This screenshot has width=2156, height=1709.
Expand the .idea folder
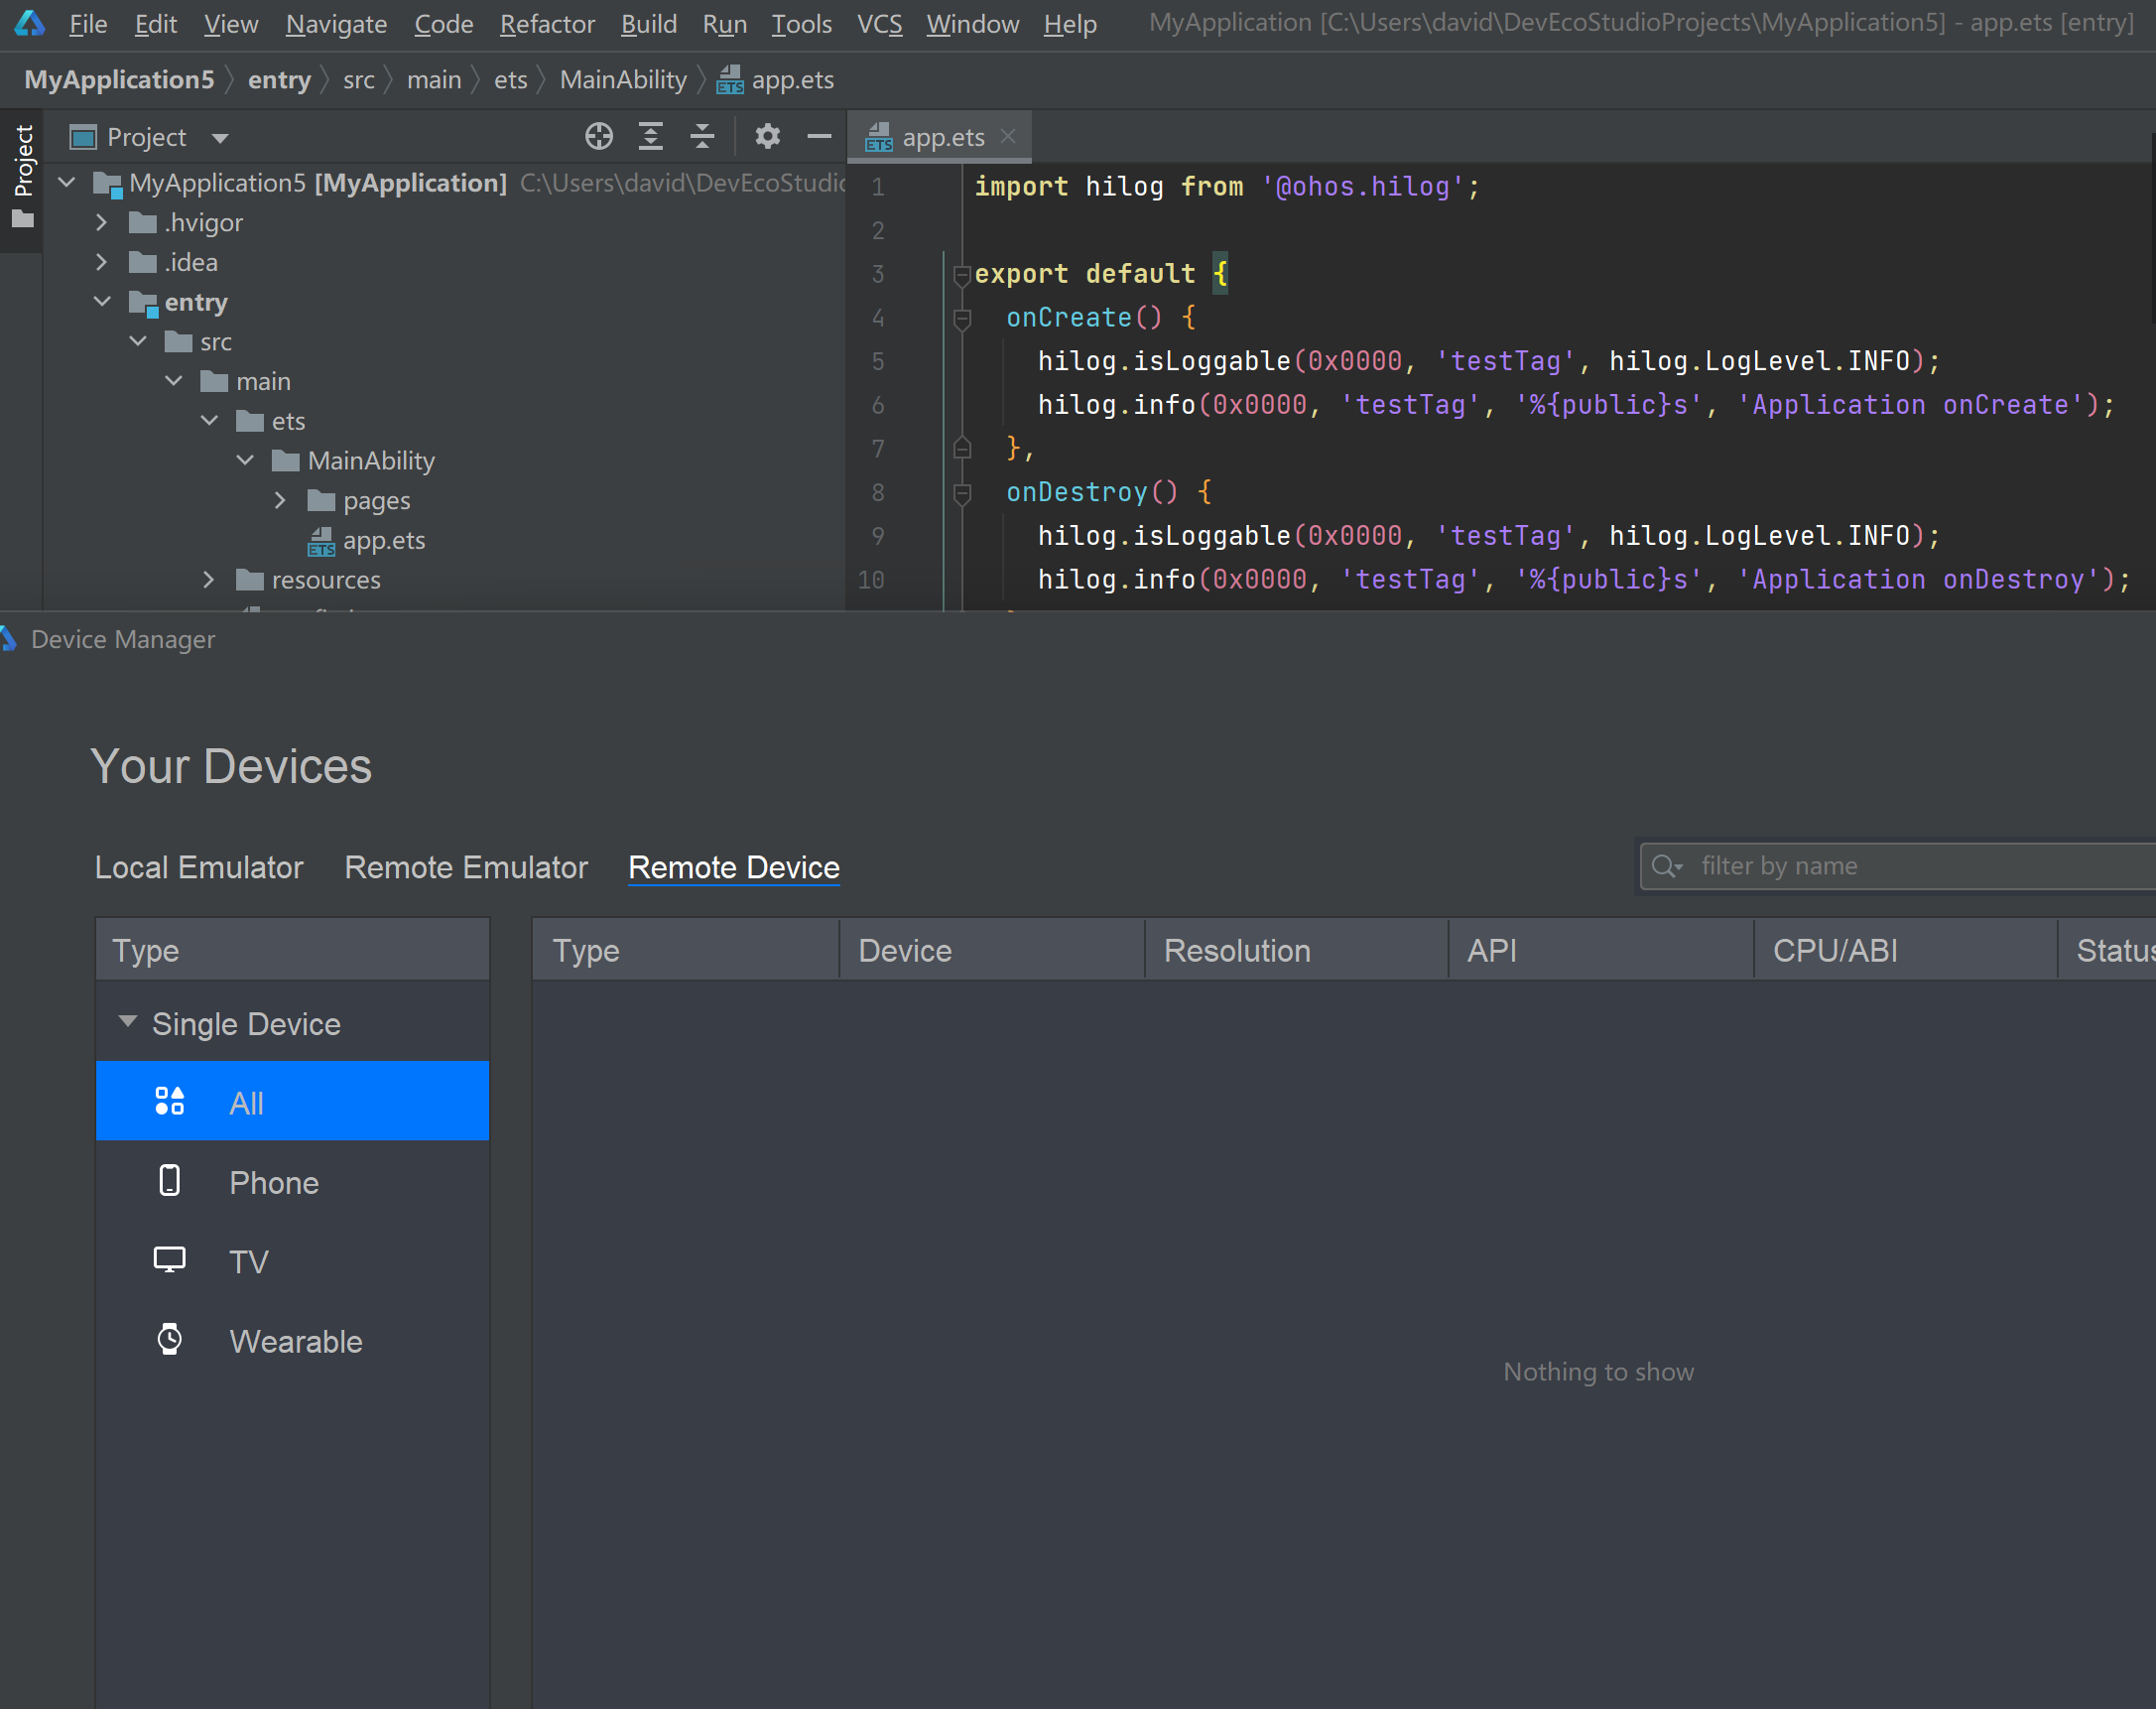click(102, 262)
